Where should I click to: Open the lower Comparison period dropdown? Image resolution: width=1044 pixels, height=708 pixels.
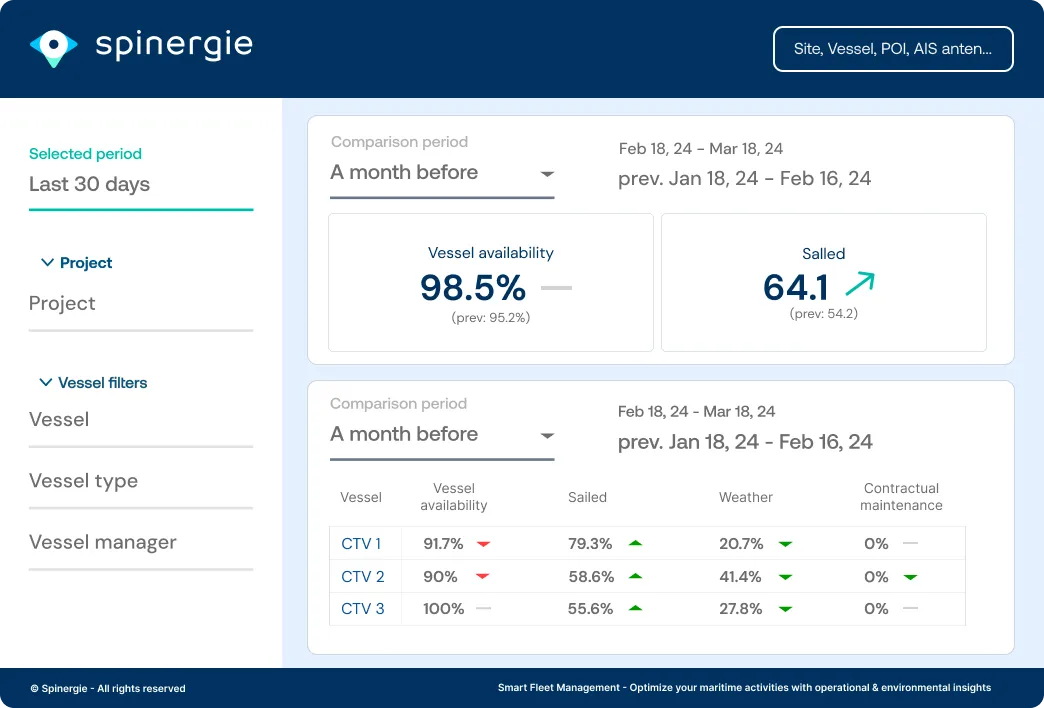click(442, 435)
